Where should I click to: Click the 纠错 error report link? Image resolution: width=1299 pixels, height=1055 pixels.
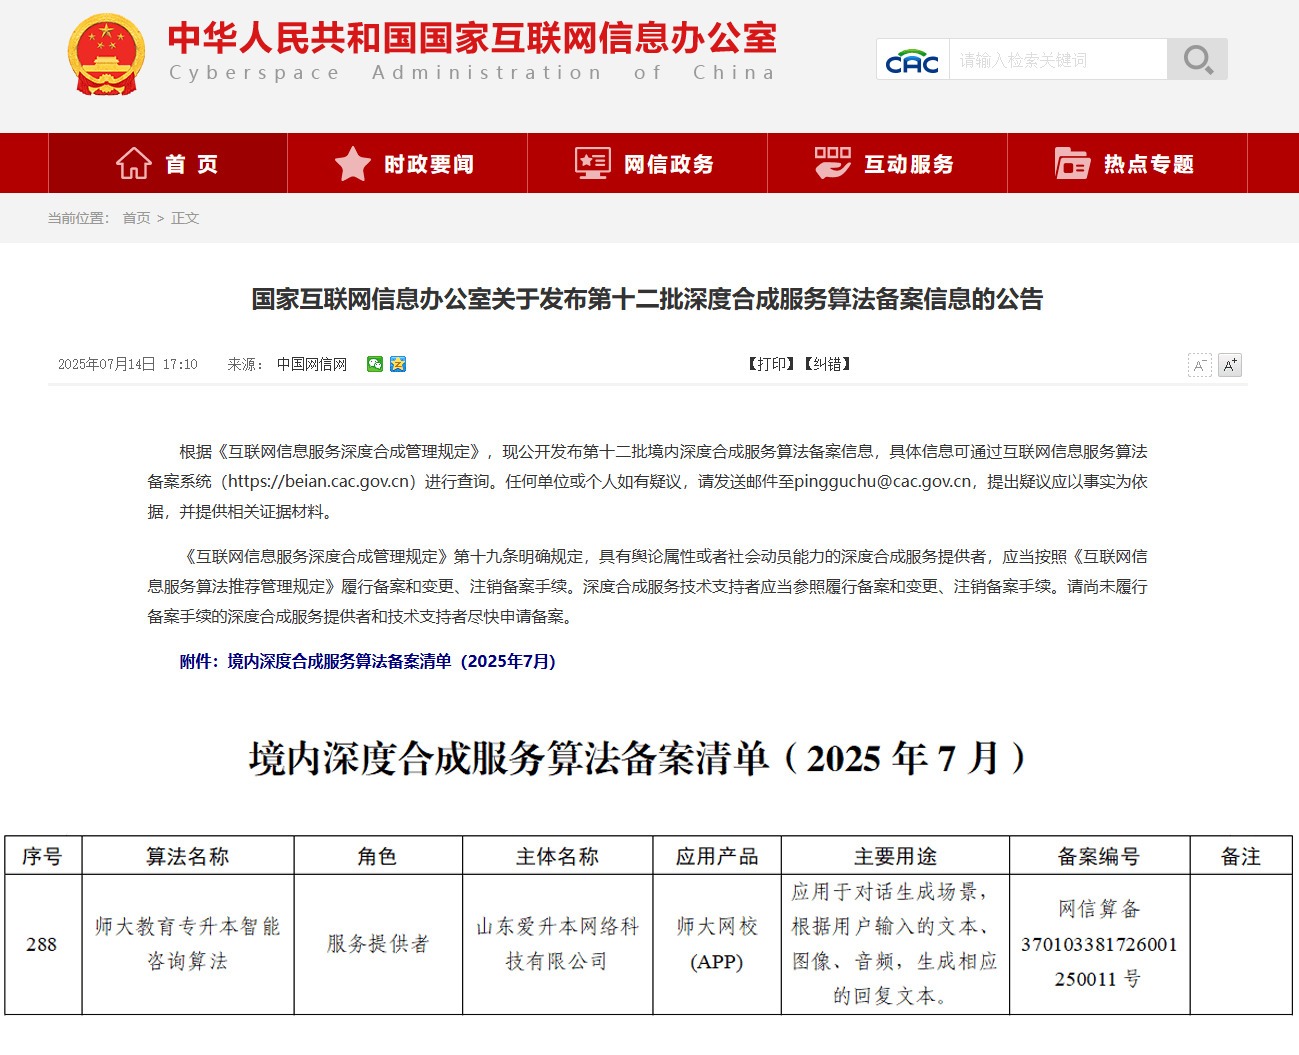coord(827,364)
